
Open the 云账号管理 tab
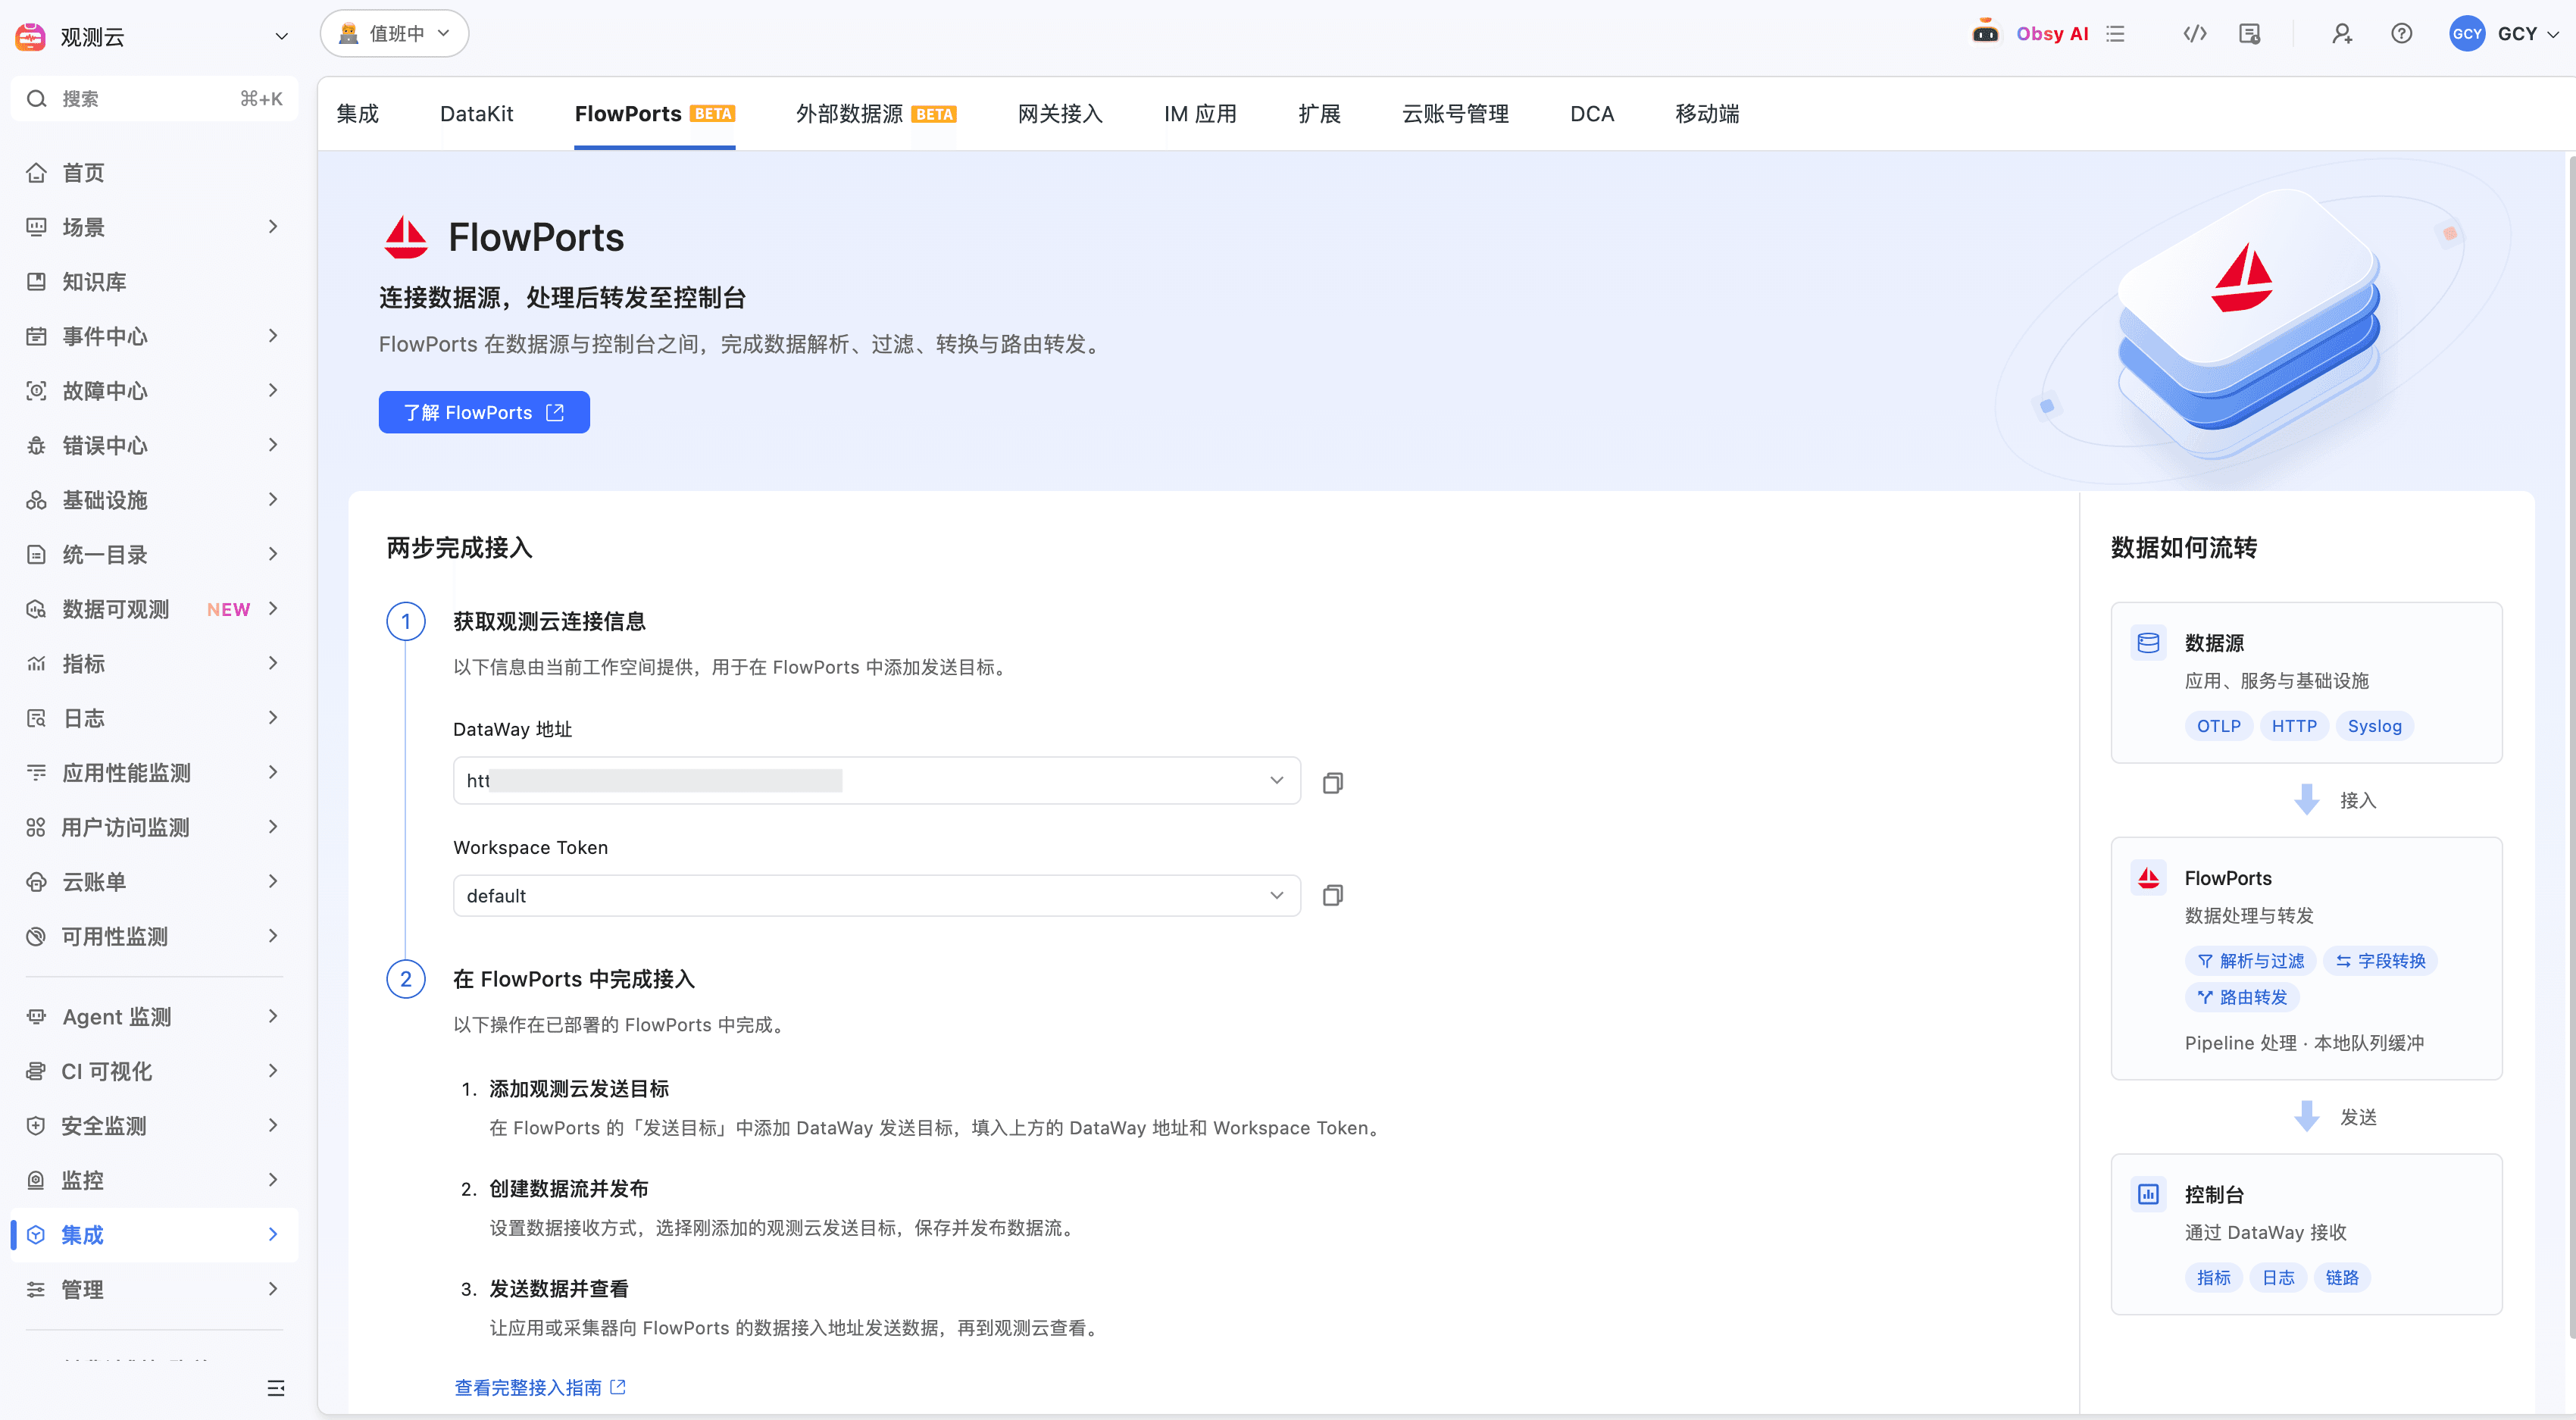coord(1455,114)
